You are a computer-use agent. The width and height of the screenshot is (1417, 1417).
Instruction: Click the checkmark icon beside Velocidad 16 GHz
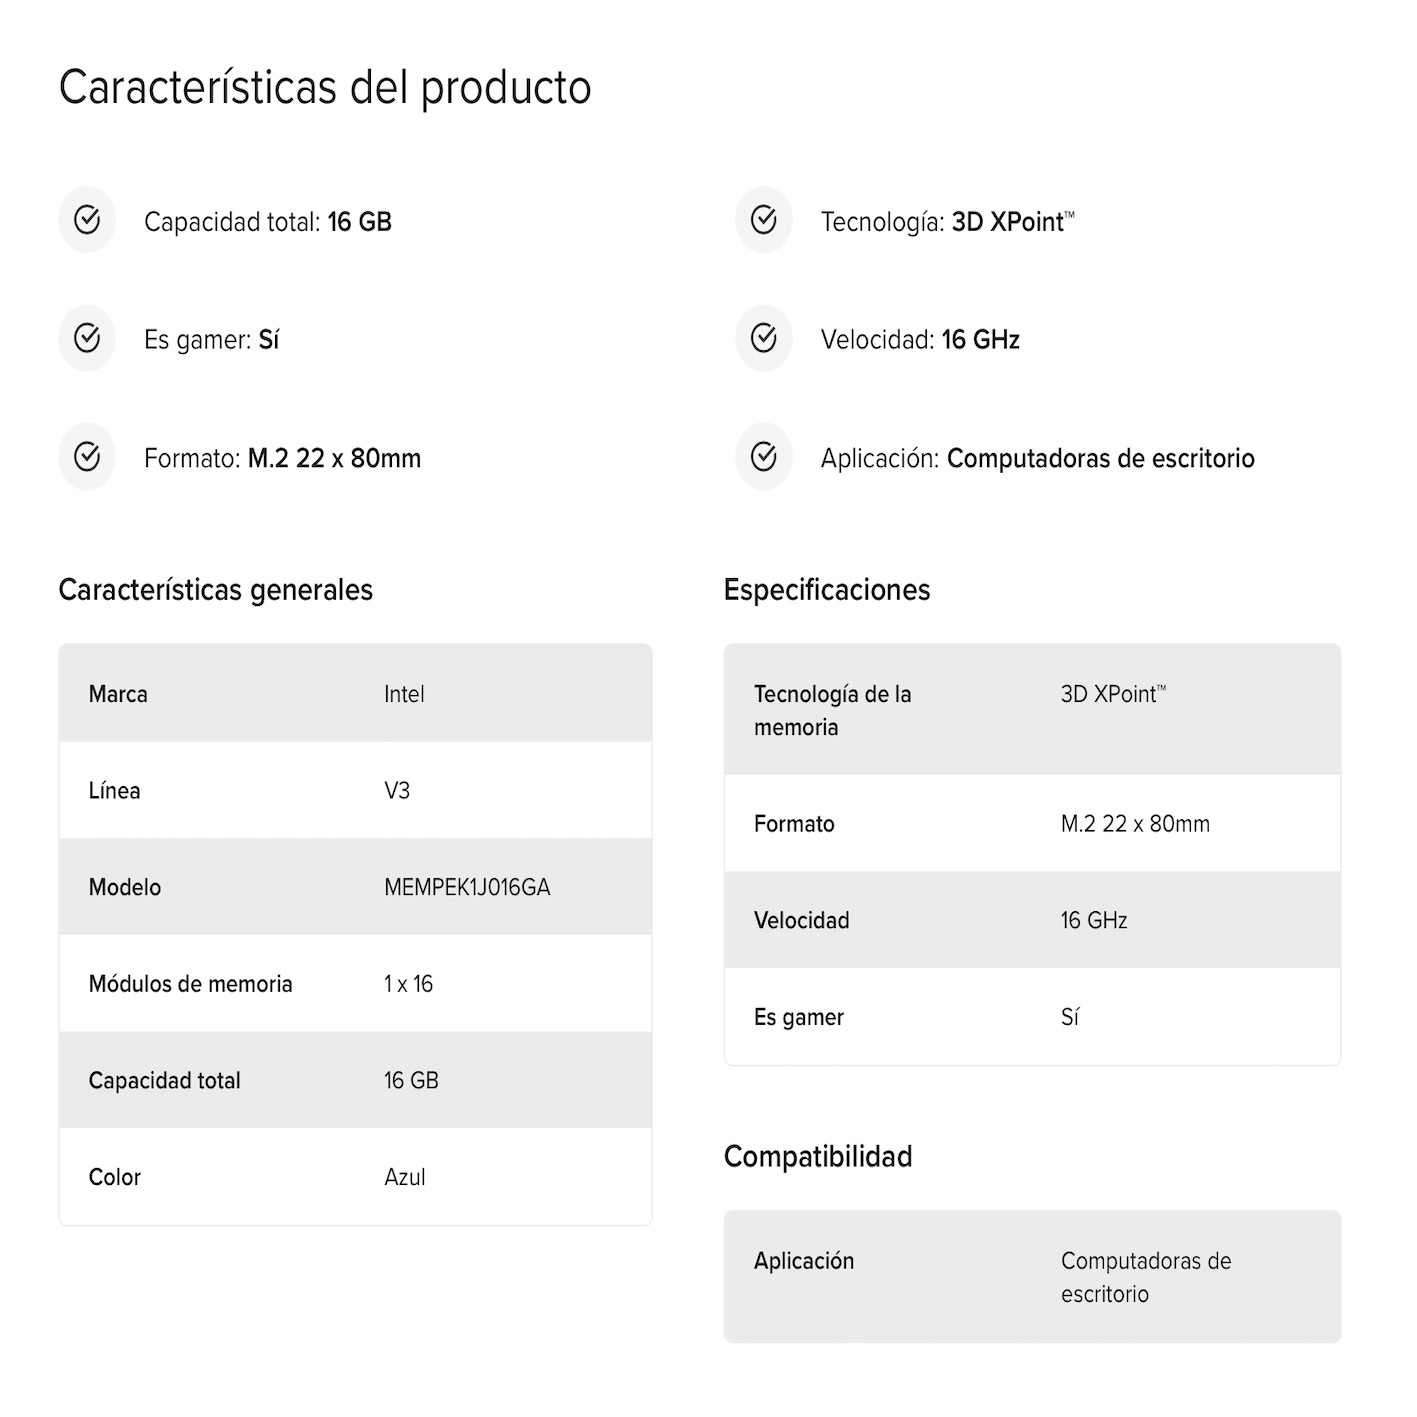coord(764,338)
